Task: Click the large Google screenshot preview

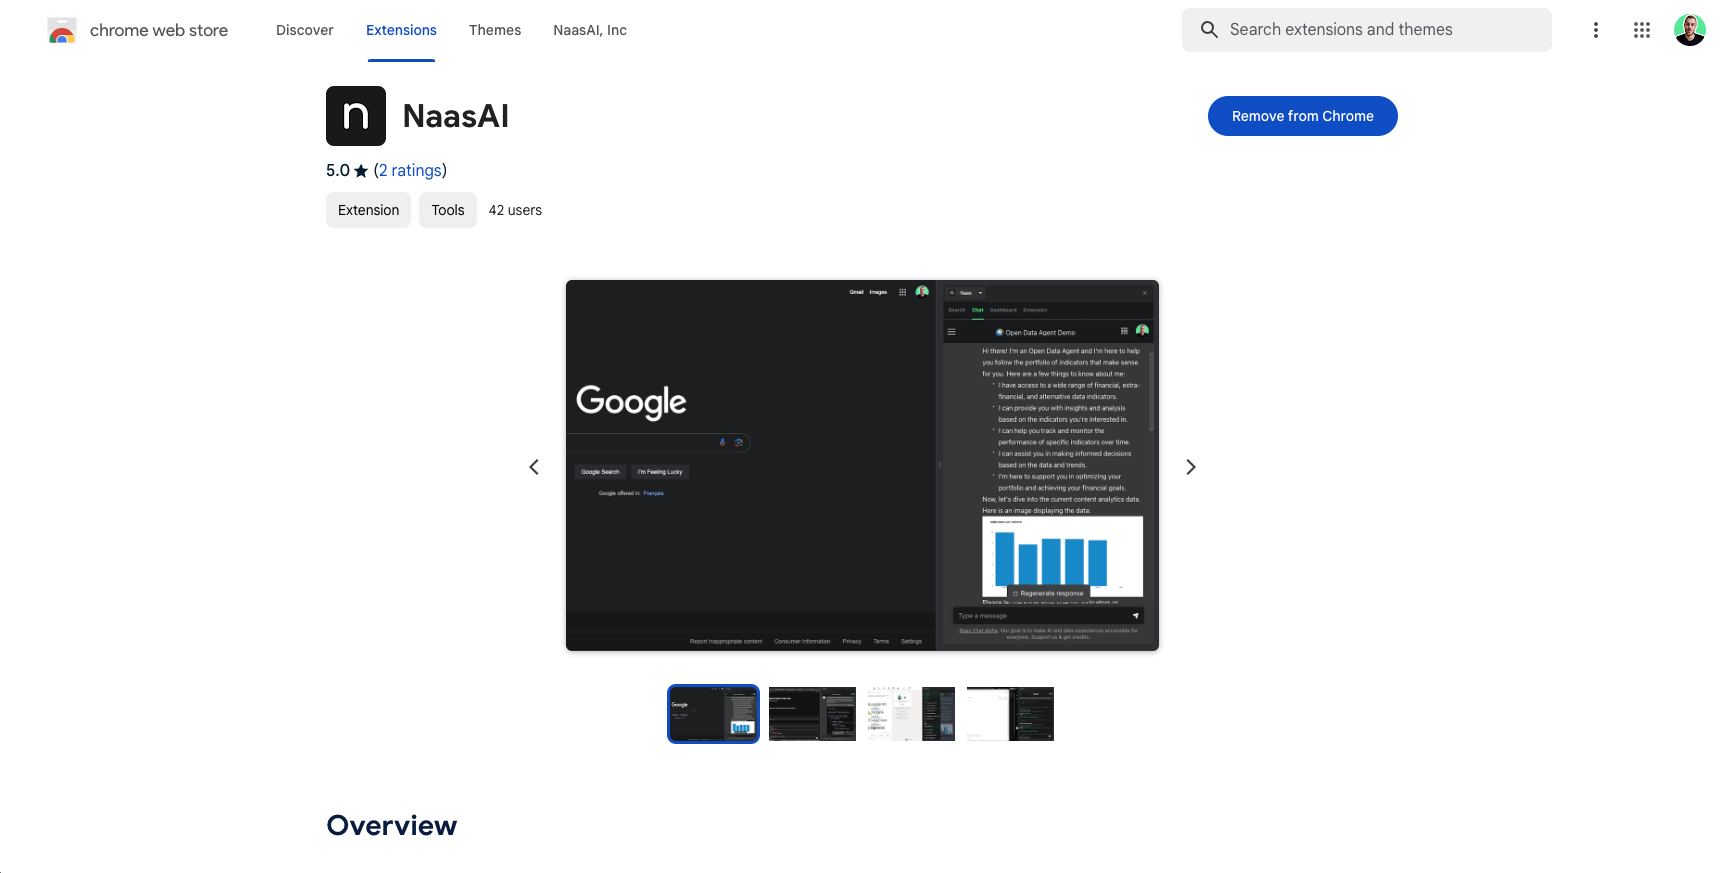Action: pos(862,466)
